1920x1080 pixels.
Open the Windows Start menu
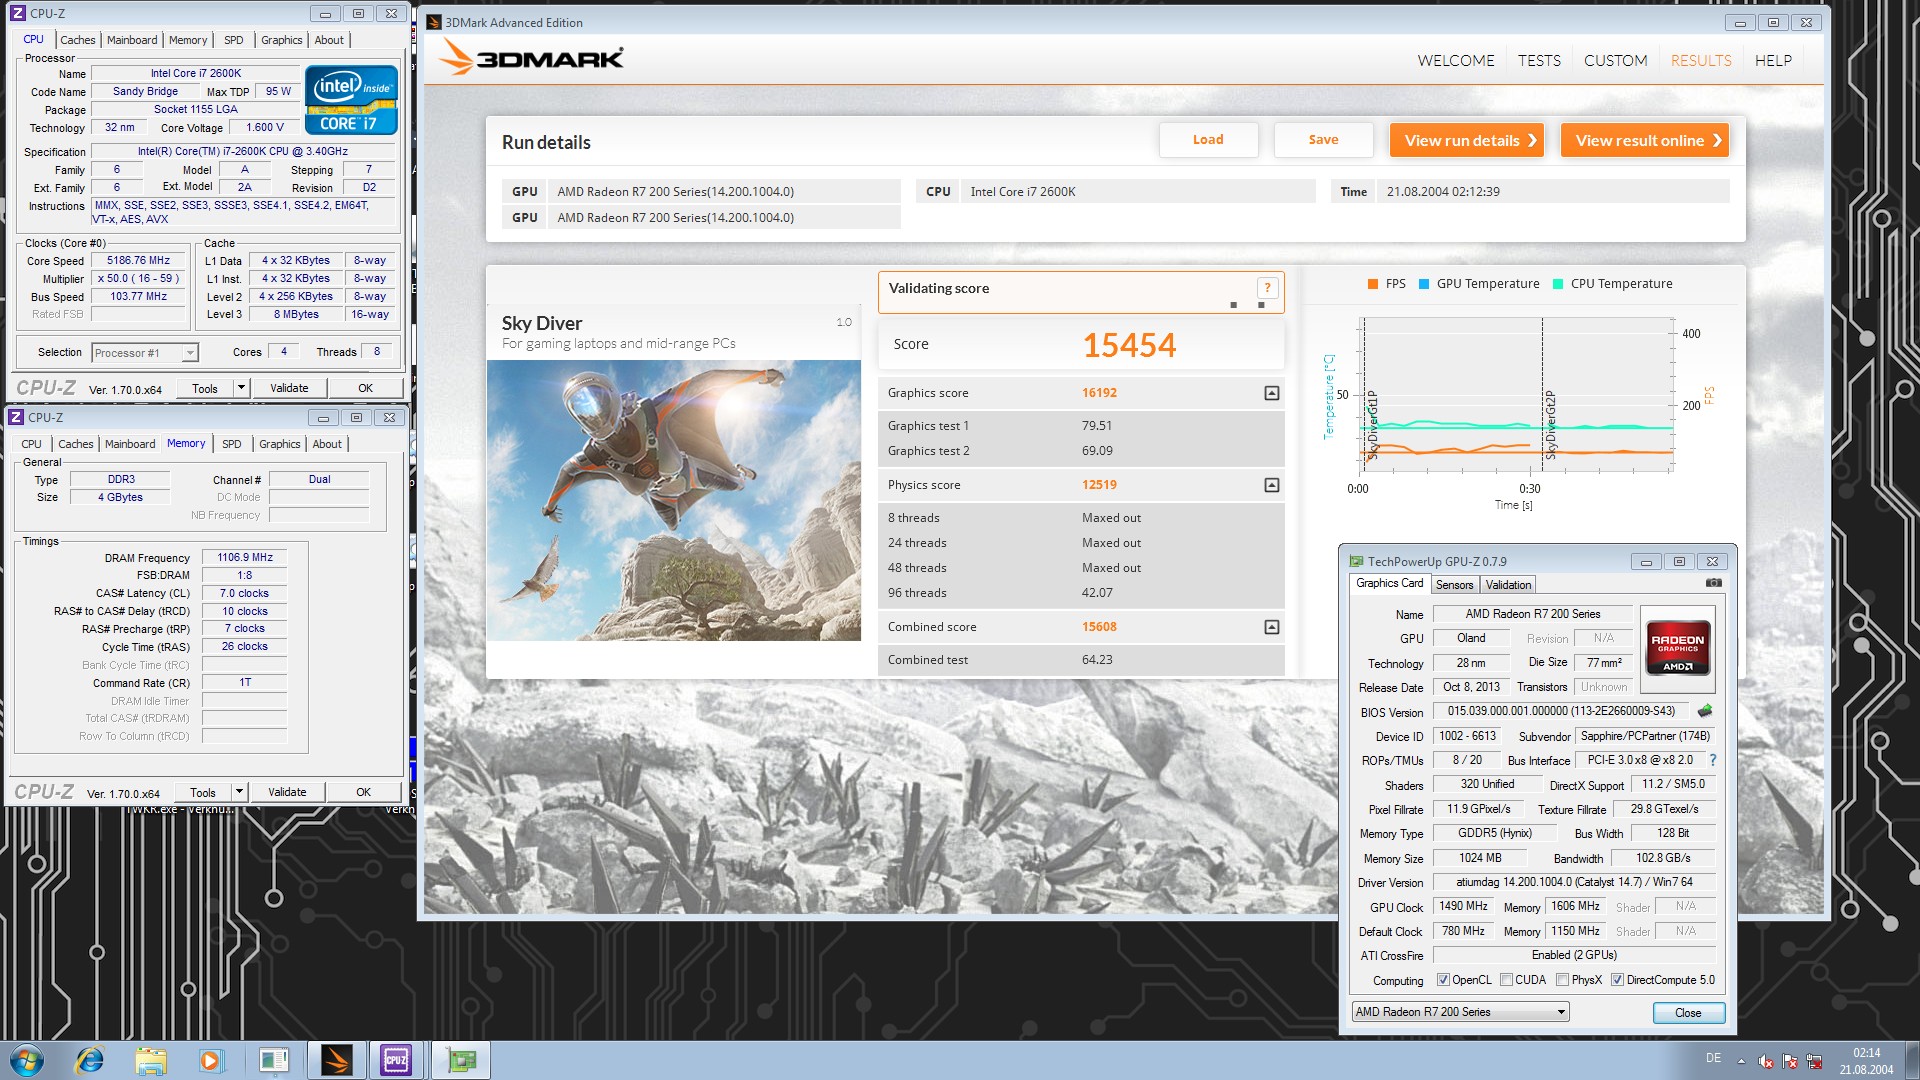(x=27, y=1060)
